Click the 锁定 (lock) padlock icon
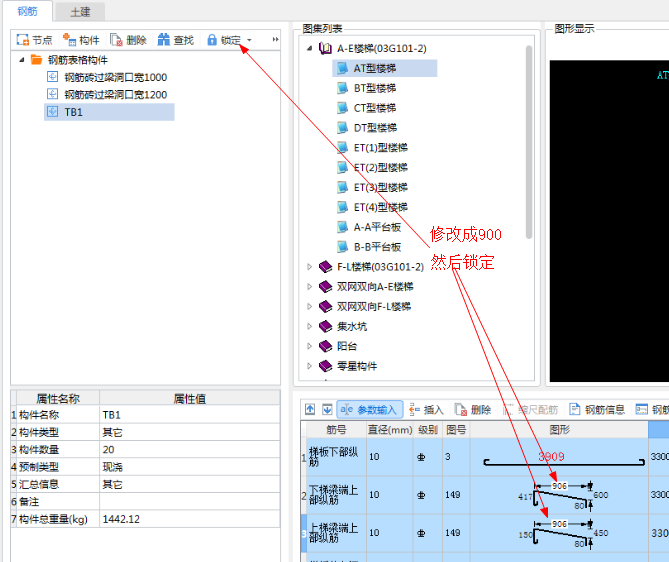 tap(212, 40)
